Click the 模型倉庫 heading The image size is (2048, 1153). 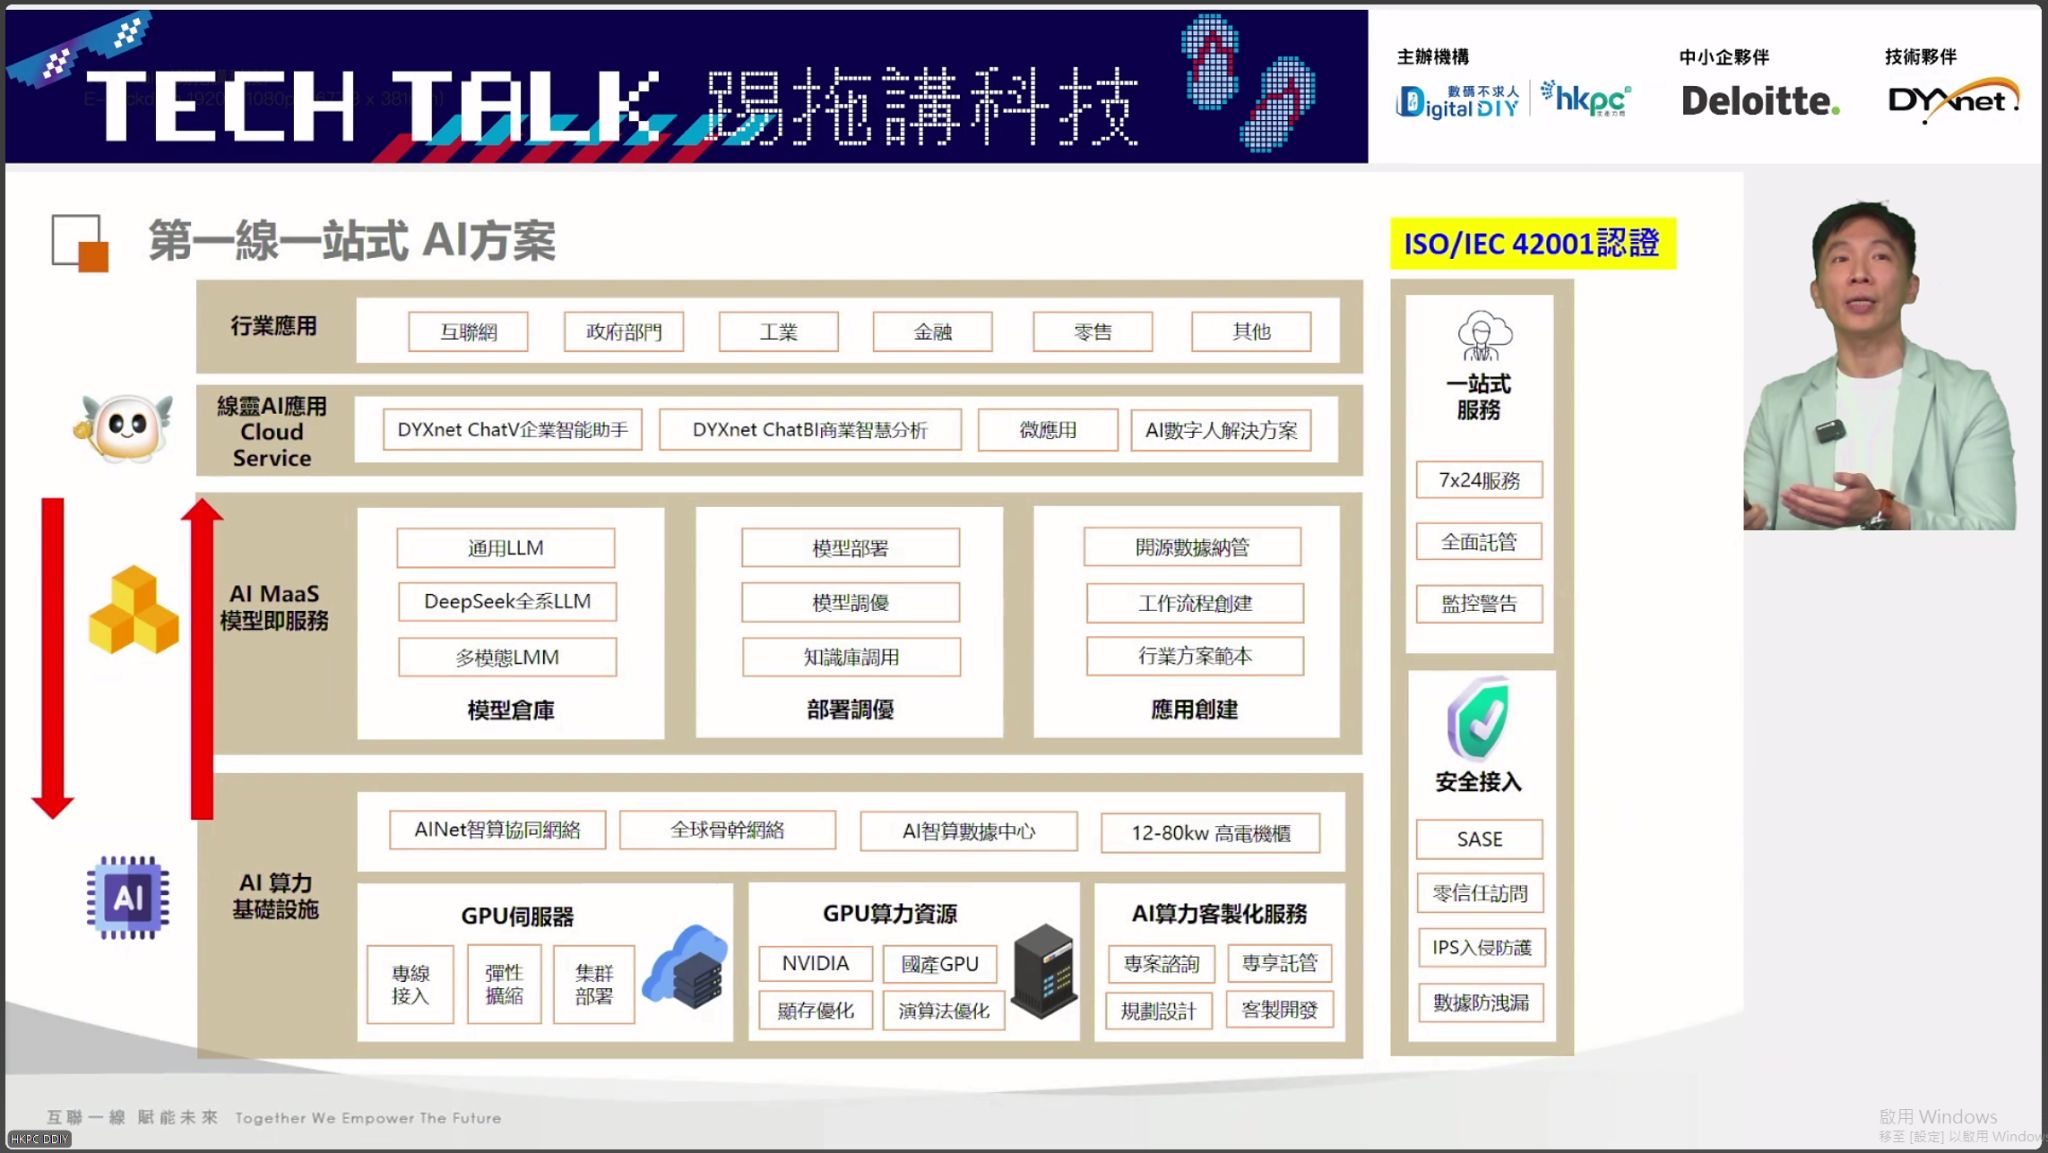point(510,710)
